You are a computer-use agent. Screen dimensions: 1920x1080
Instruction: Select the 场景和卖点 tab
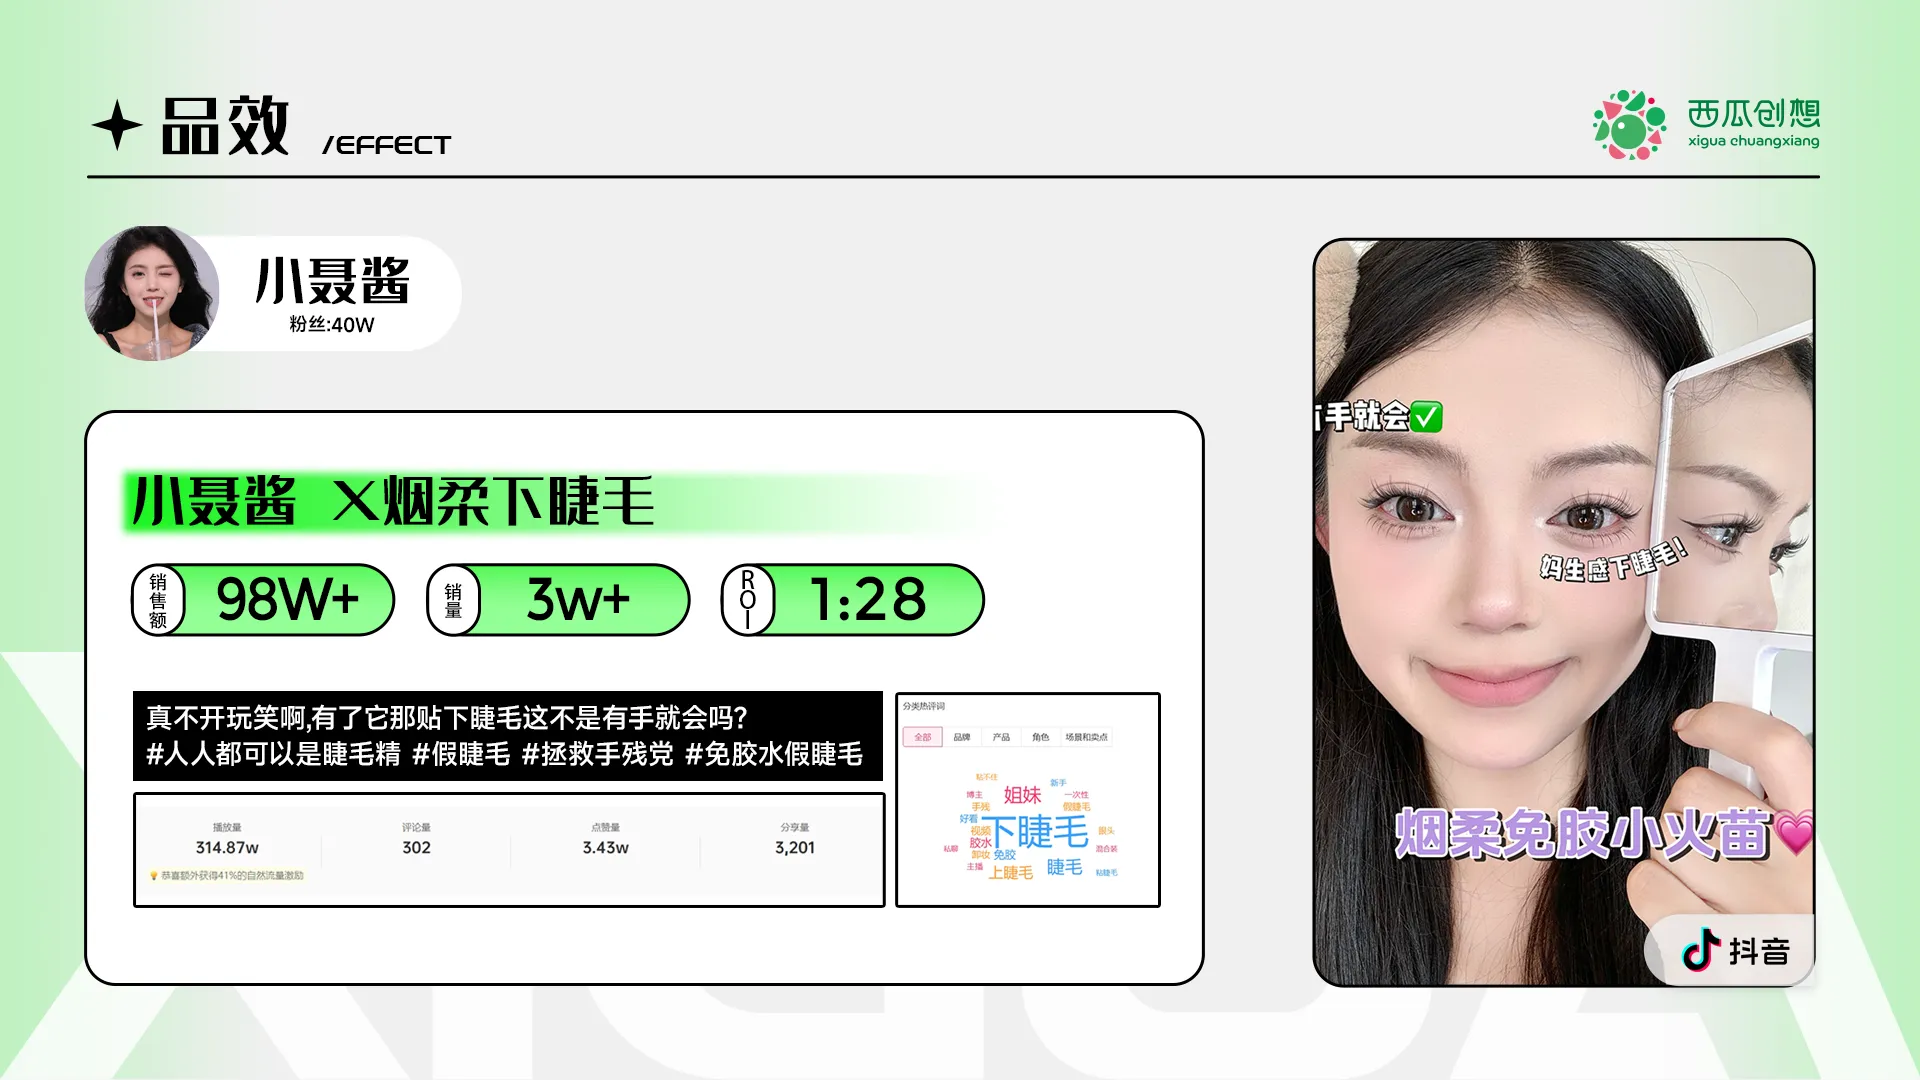click(x=1086, y=737)
